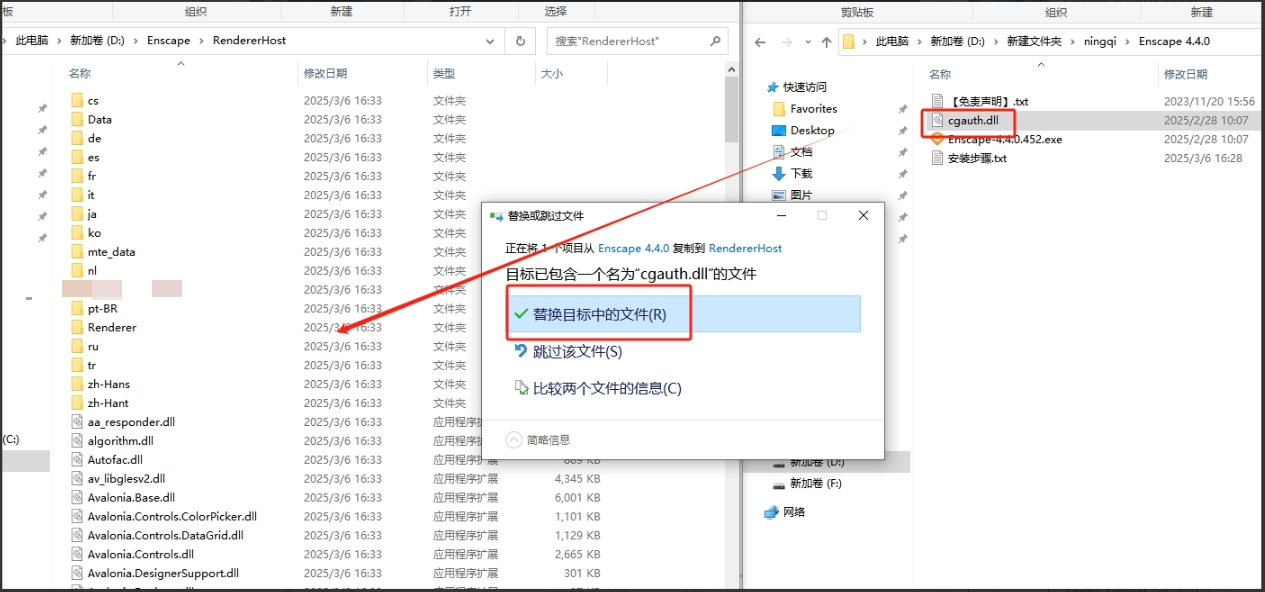Choose Compare info for both files

[x=597, y=388]
